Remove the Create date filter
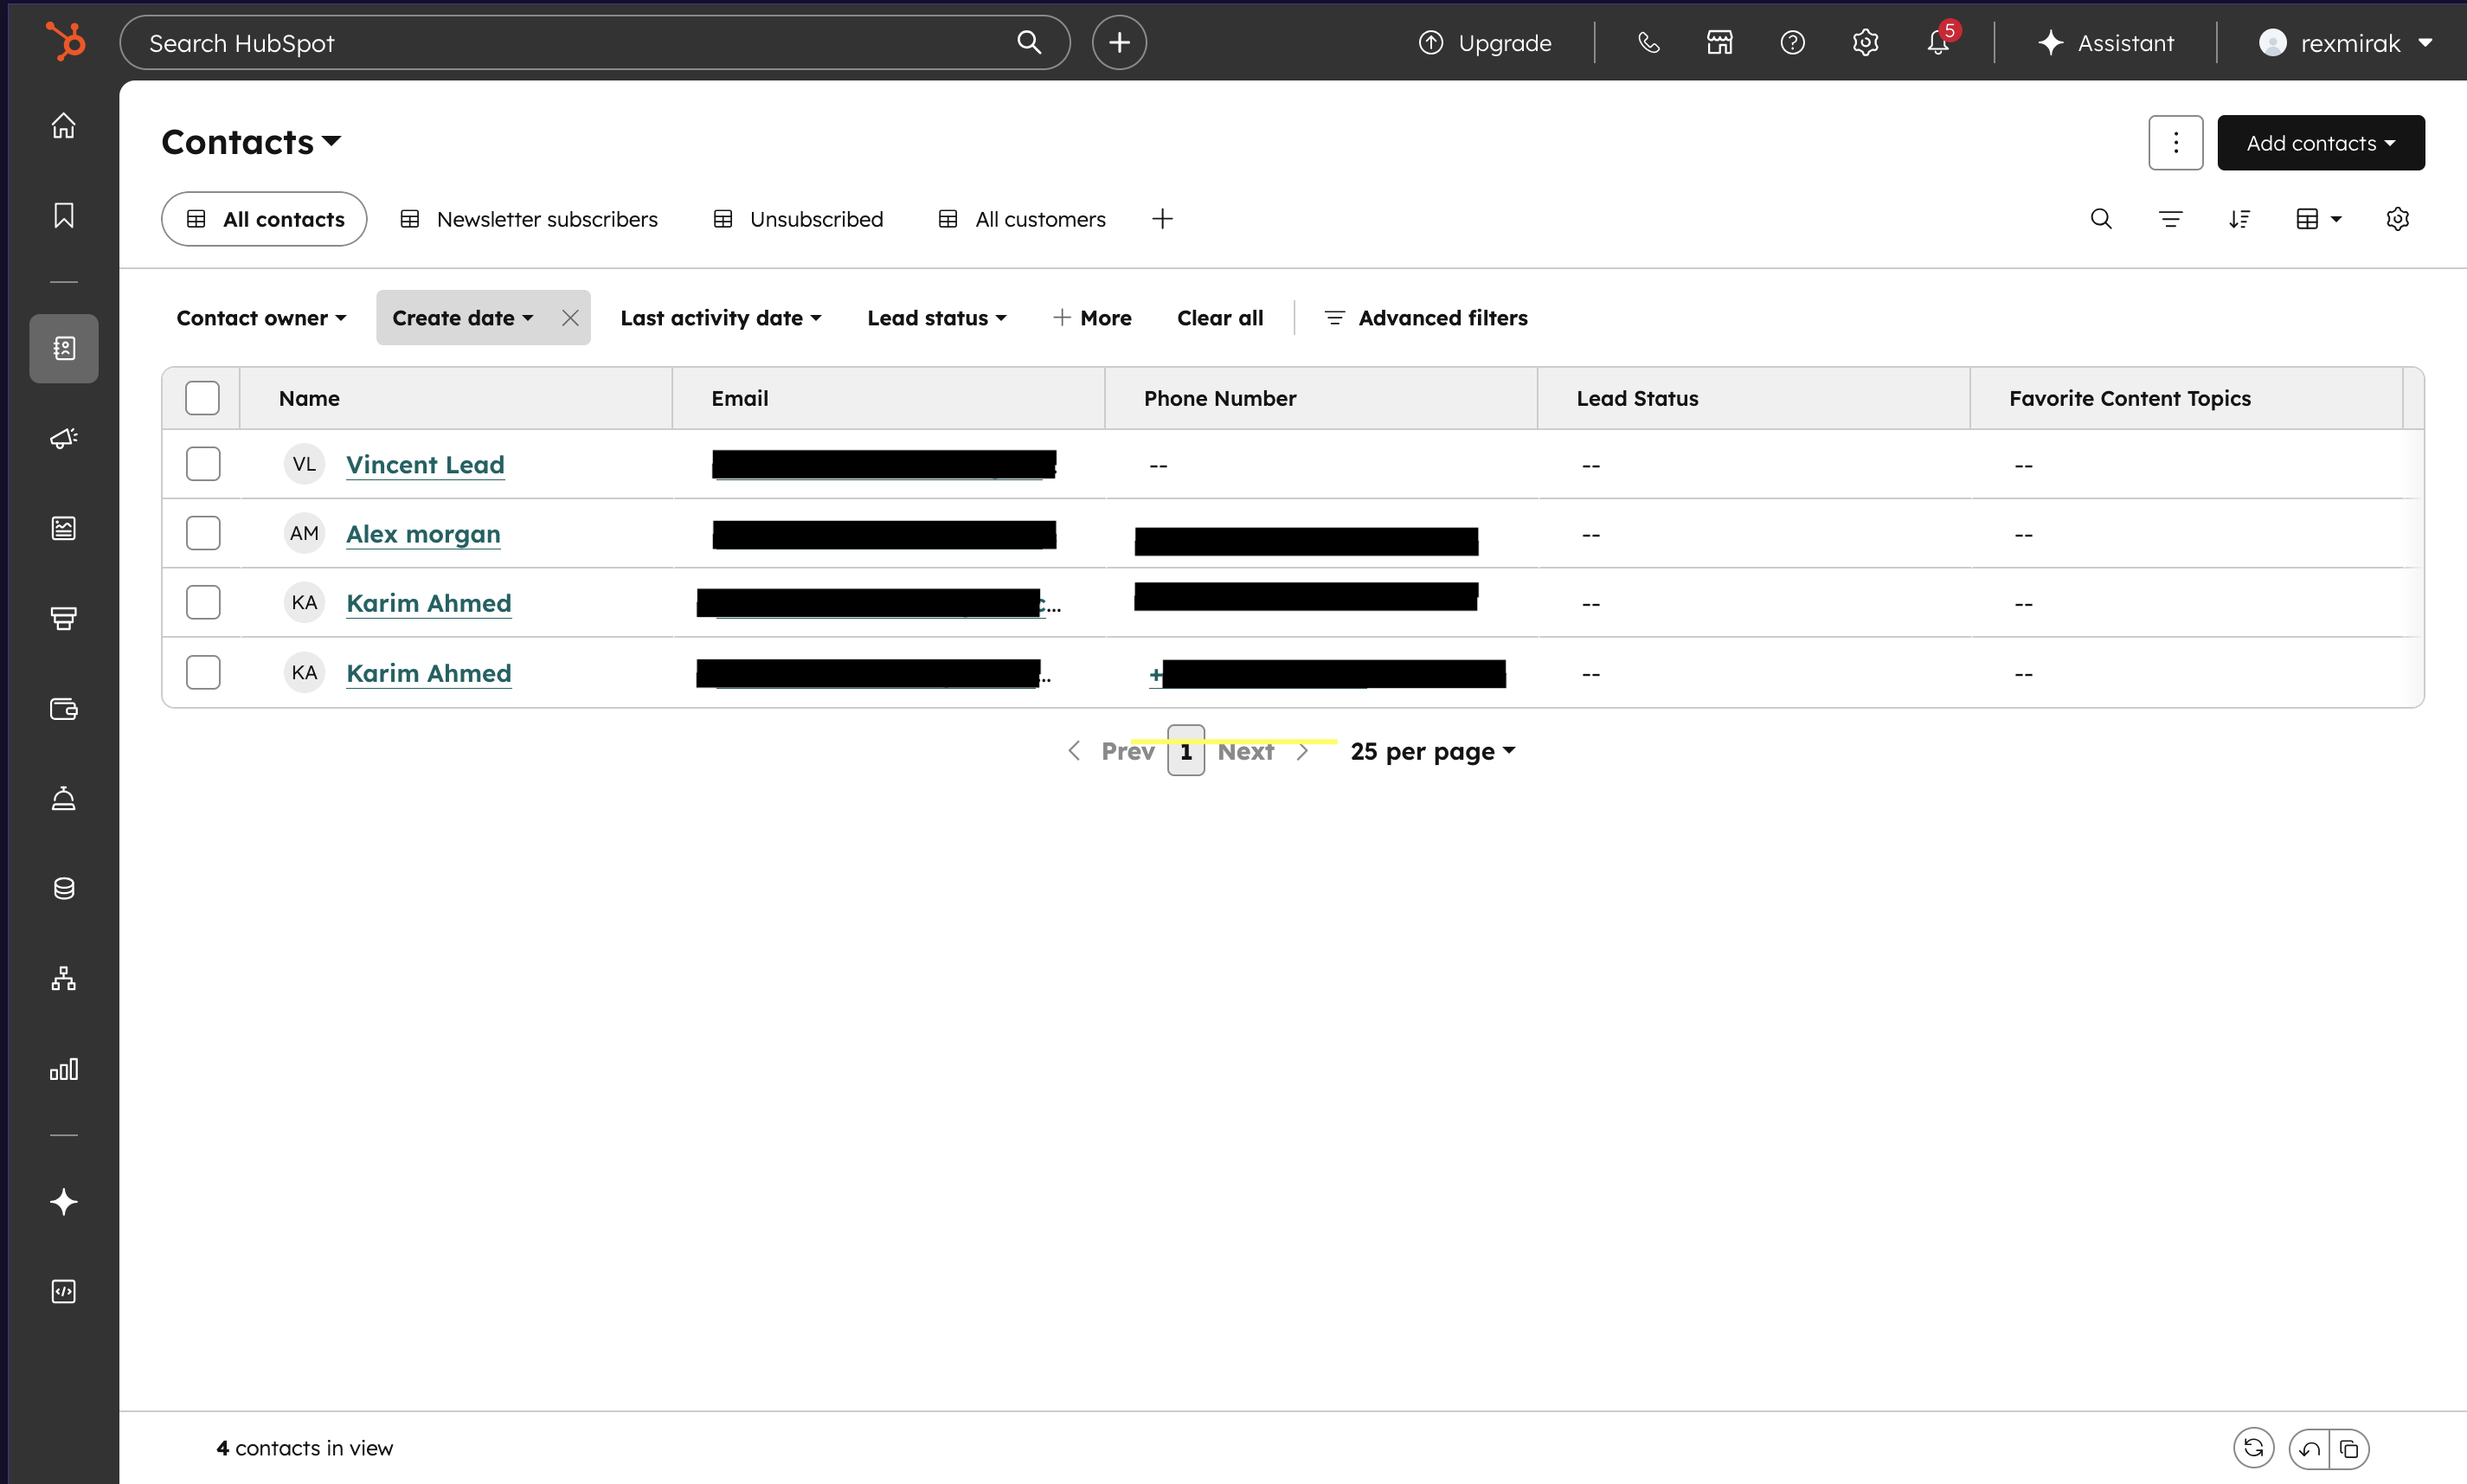2467x1484 pixels. tap(570, 318)
